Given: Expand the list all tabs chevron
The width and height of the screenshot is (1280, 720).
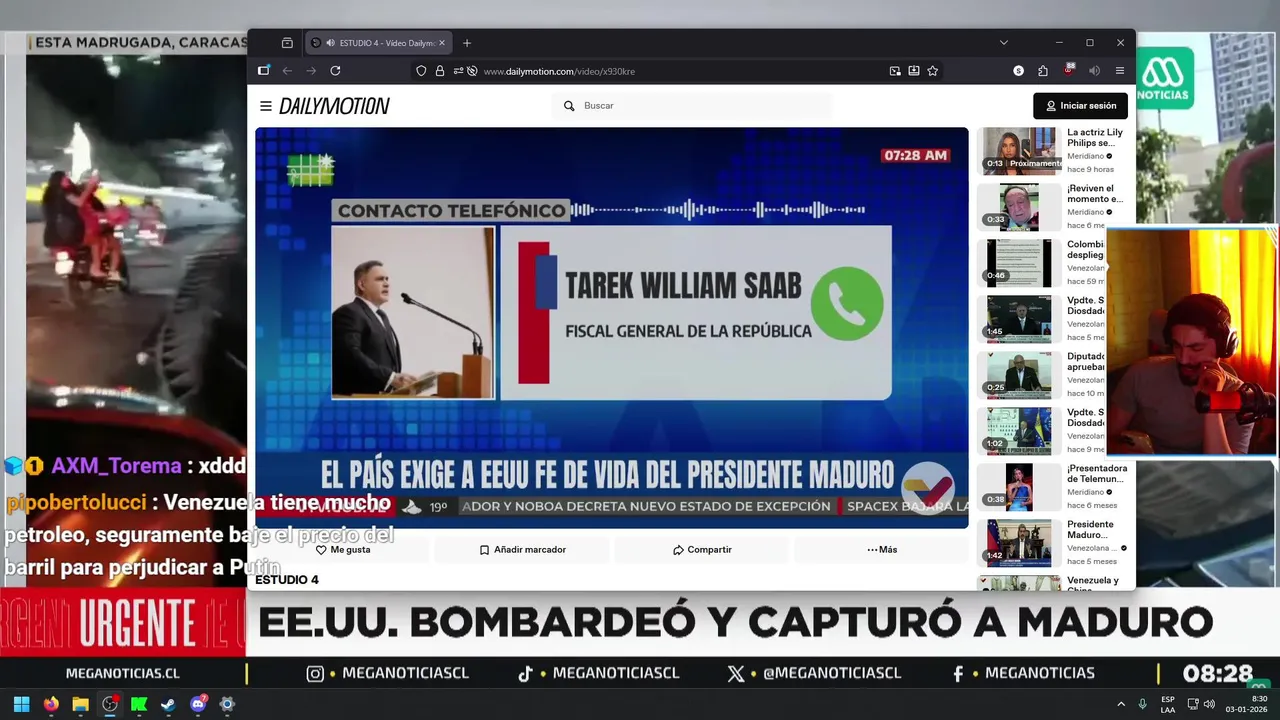Looking at the screenshot, I should coord(1003,43).
